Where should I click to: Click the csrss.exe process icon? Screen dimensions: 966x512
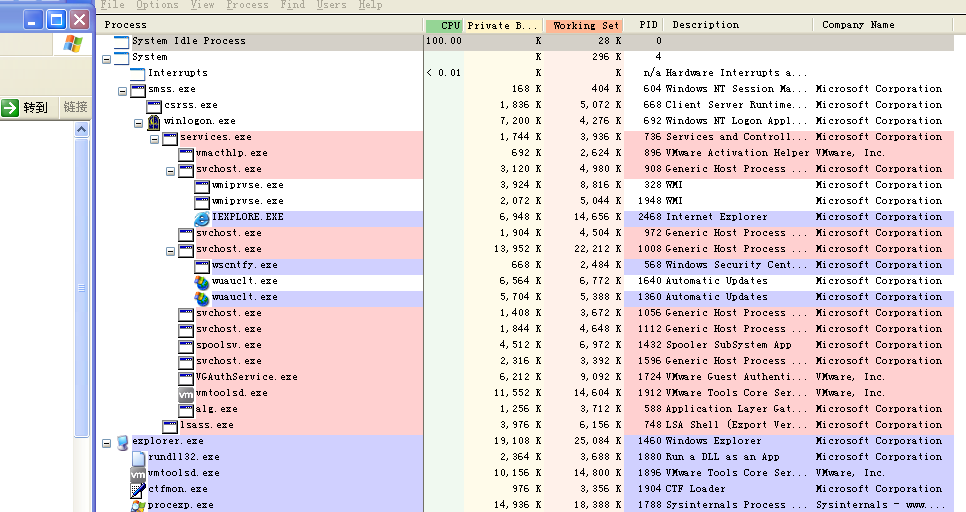pyautogui.click(x=153, y=106)
